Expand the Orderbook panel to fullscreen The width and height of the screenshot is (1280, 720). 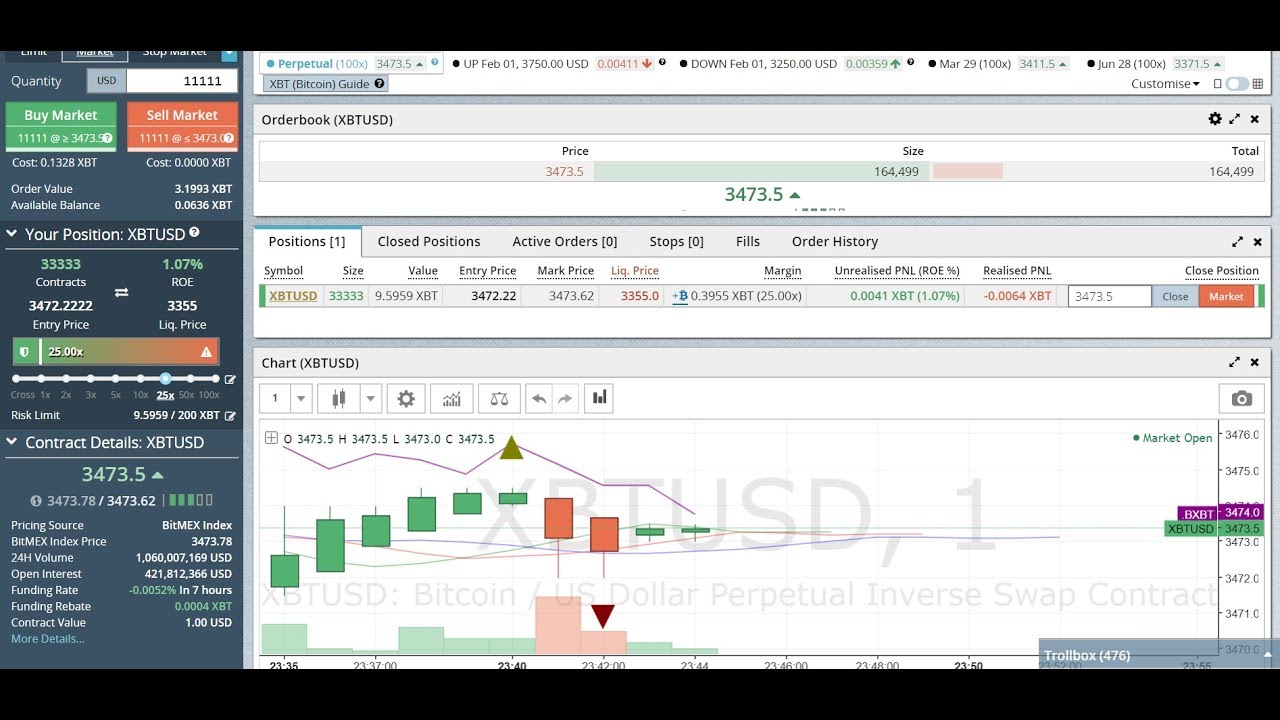(x=1235, y=119)
